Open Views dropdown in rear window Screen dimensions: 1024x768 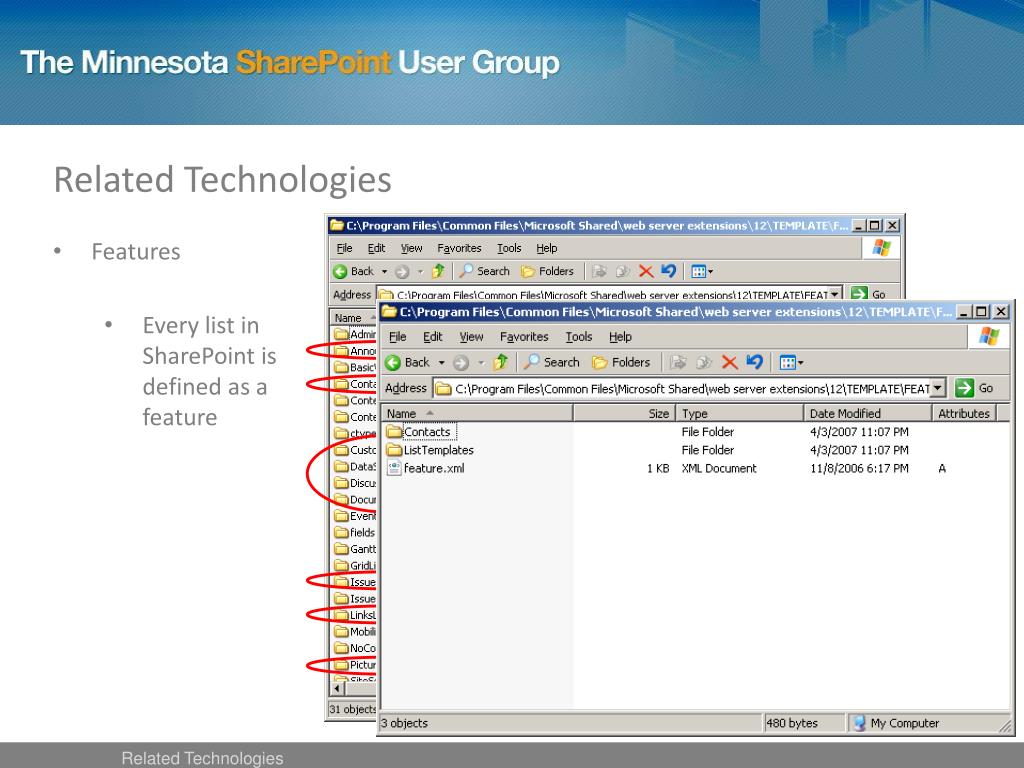[x=702, y=271]
